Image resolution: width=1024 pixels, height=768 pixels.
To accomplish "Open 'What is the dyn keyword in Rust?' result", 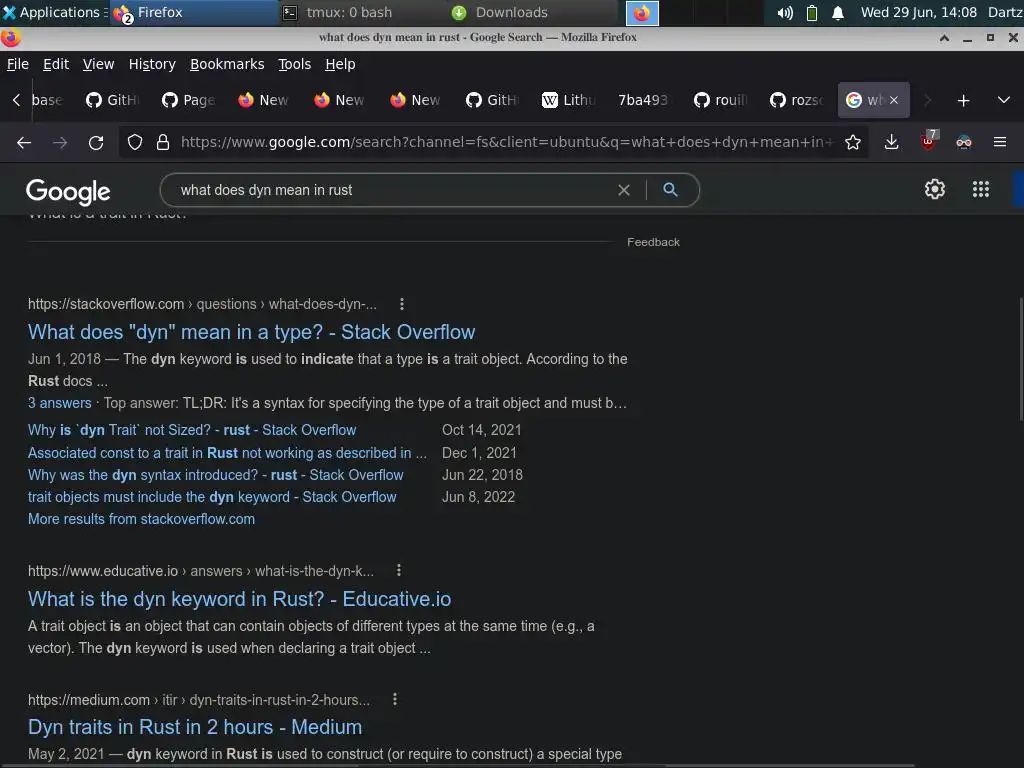I will click(x=240, y=599).
